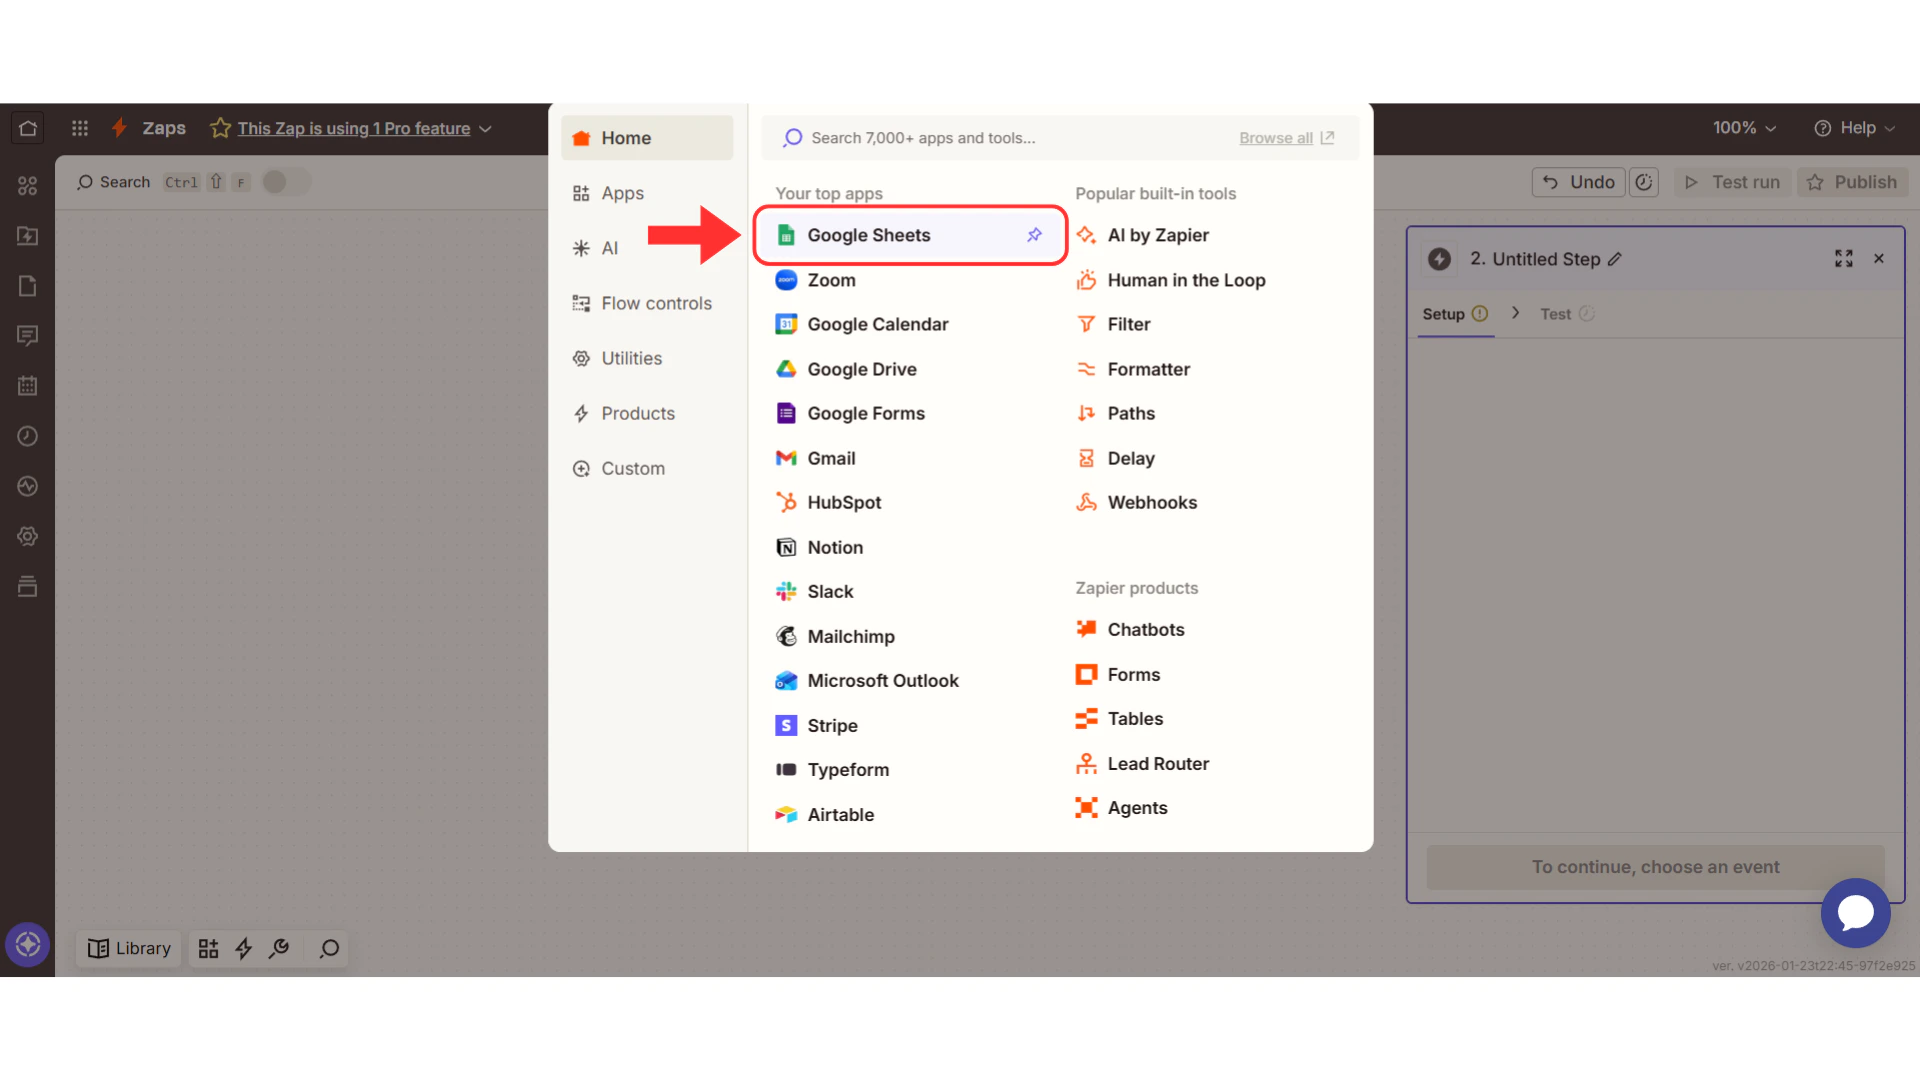The width and height of the screenshot is (1920, 1080).
Task: Pin or unpin Google Sheets
Action: point(1033,235)
